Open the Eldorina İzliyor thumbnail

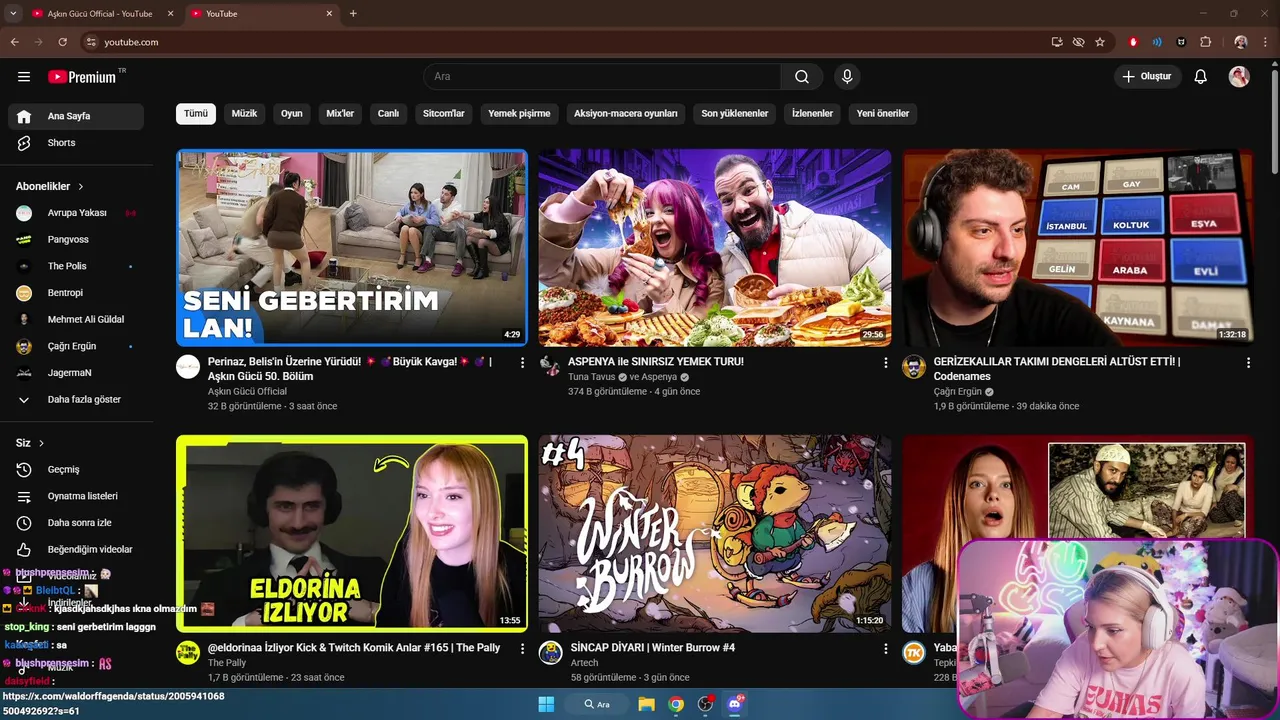tap(352, 533)
